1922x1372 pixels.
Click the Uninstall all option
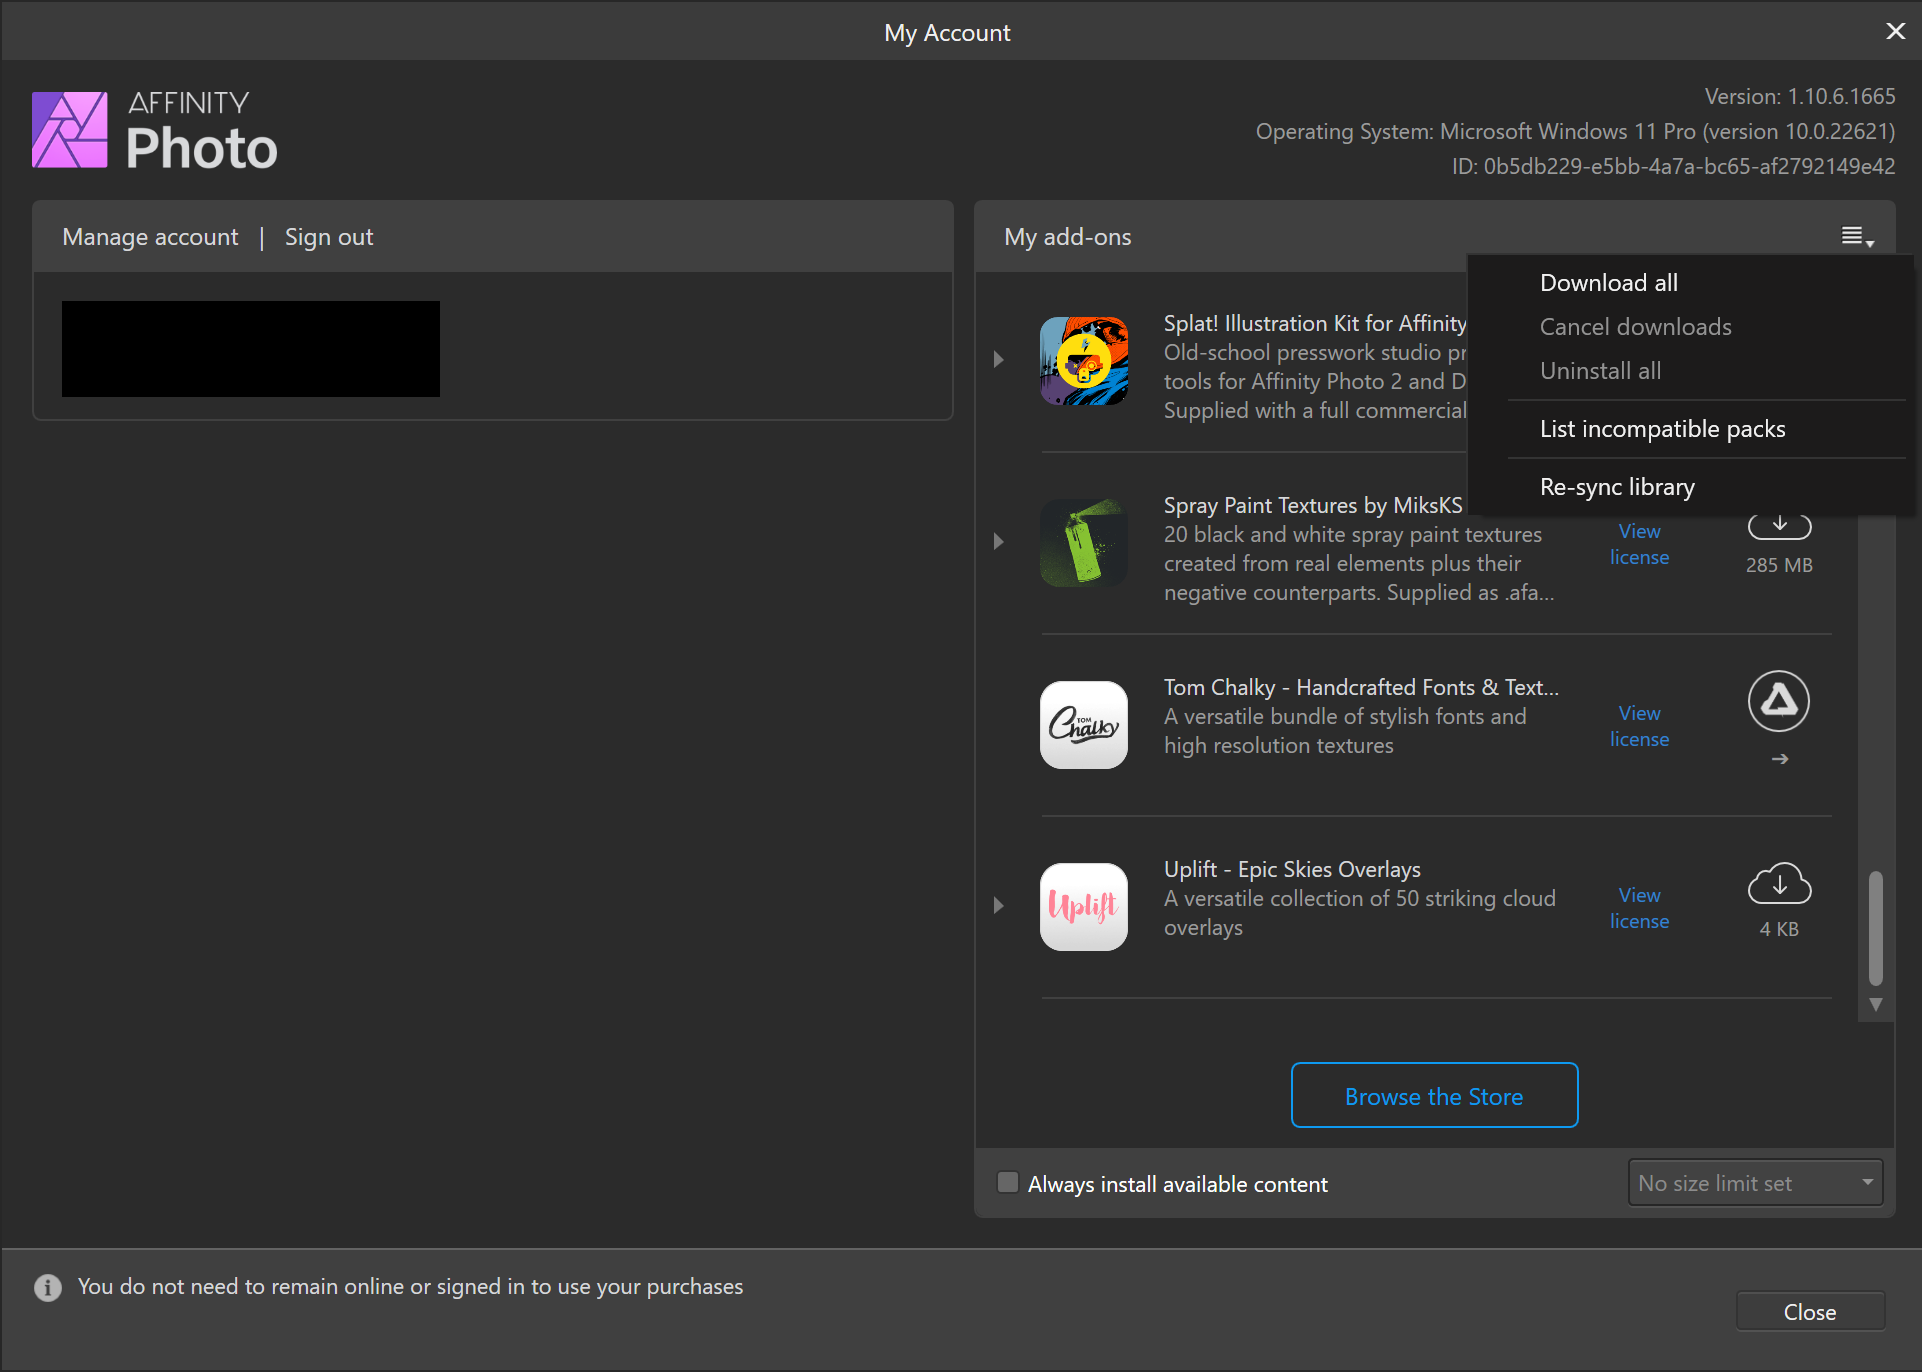click(1600, 370)
